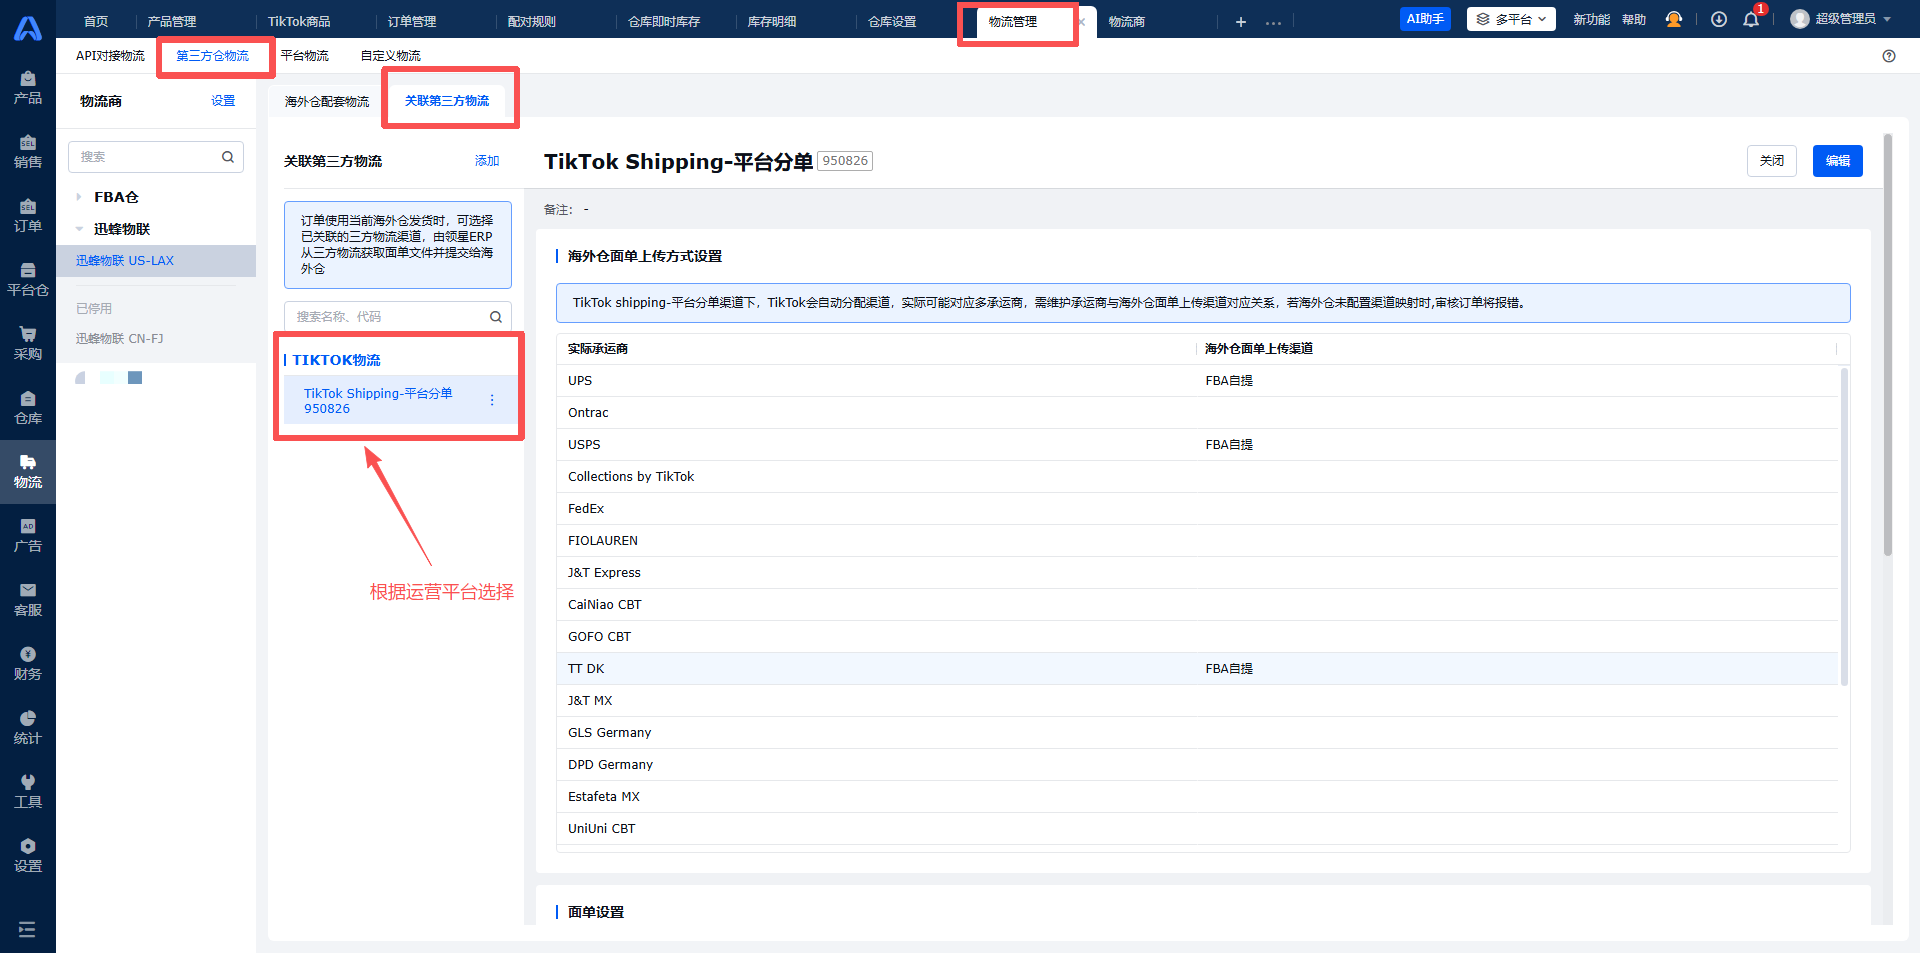Viewport: 1920px width, 953px height.
Task: Select the 第三方仓物流 sub-tab
Action: tap(213, 56)
